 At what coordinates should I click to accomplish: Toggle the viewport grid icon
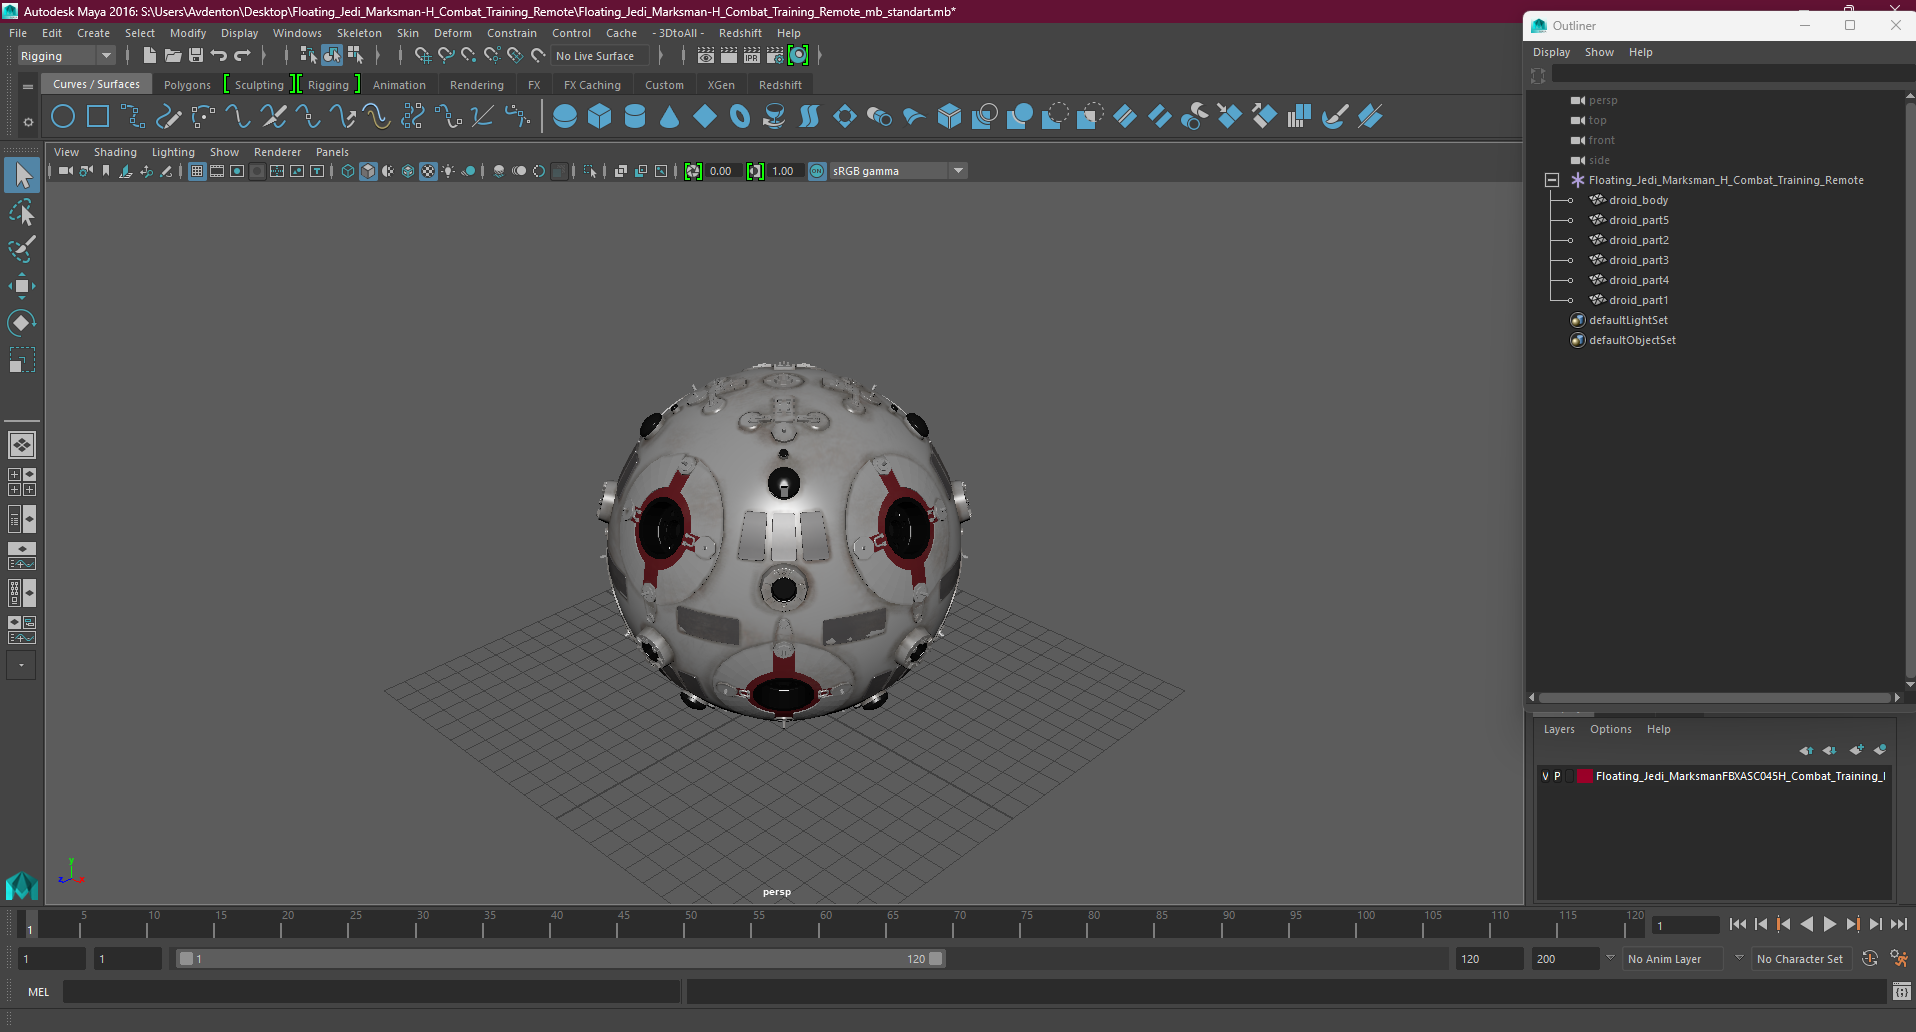(197, 171)
